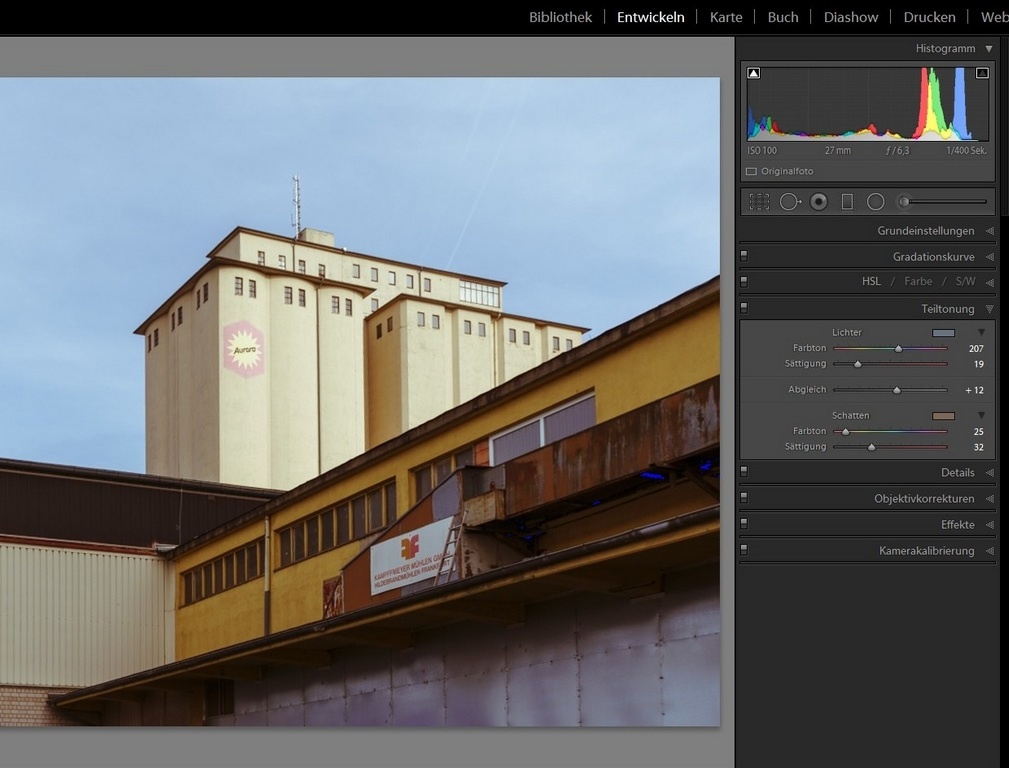This screenshot has height=768, width=1009.
Task: Click the adjustment brush slider knob
Action: [904, 202]
